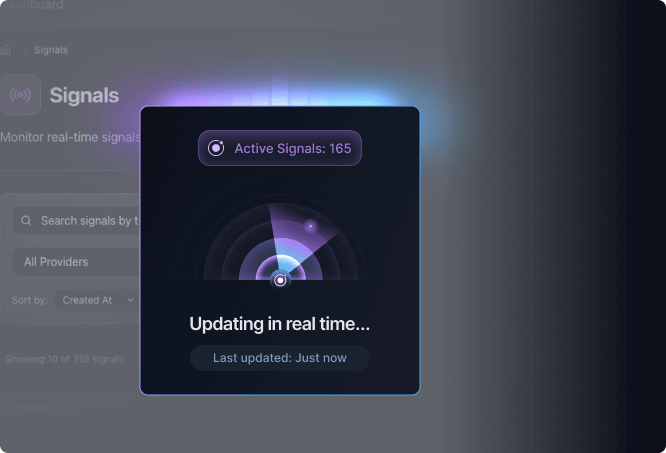Click the magnifier icon in search box
666x453 pixels.
[26, 220]
